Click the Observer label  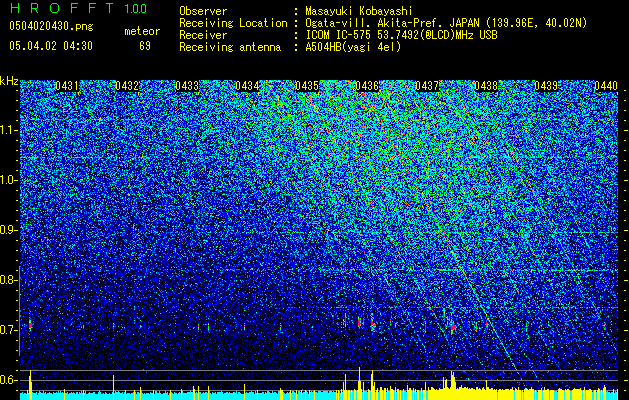pos(203,11)
